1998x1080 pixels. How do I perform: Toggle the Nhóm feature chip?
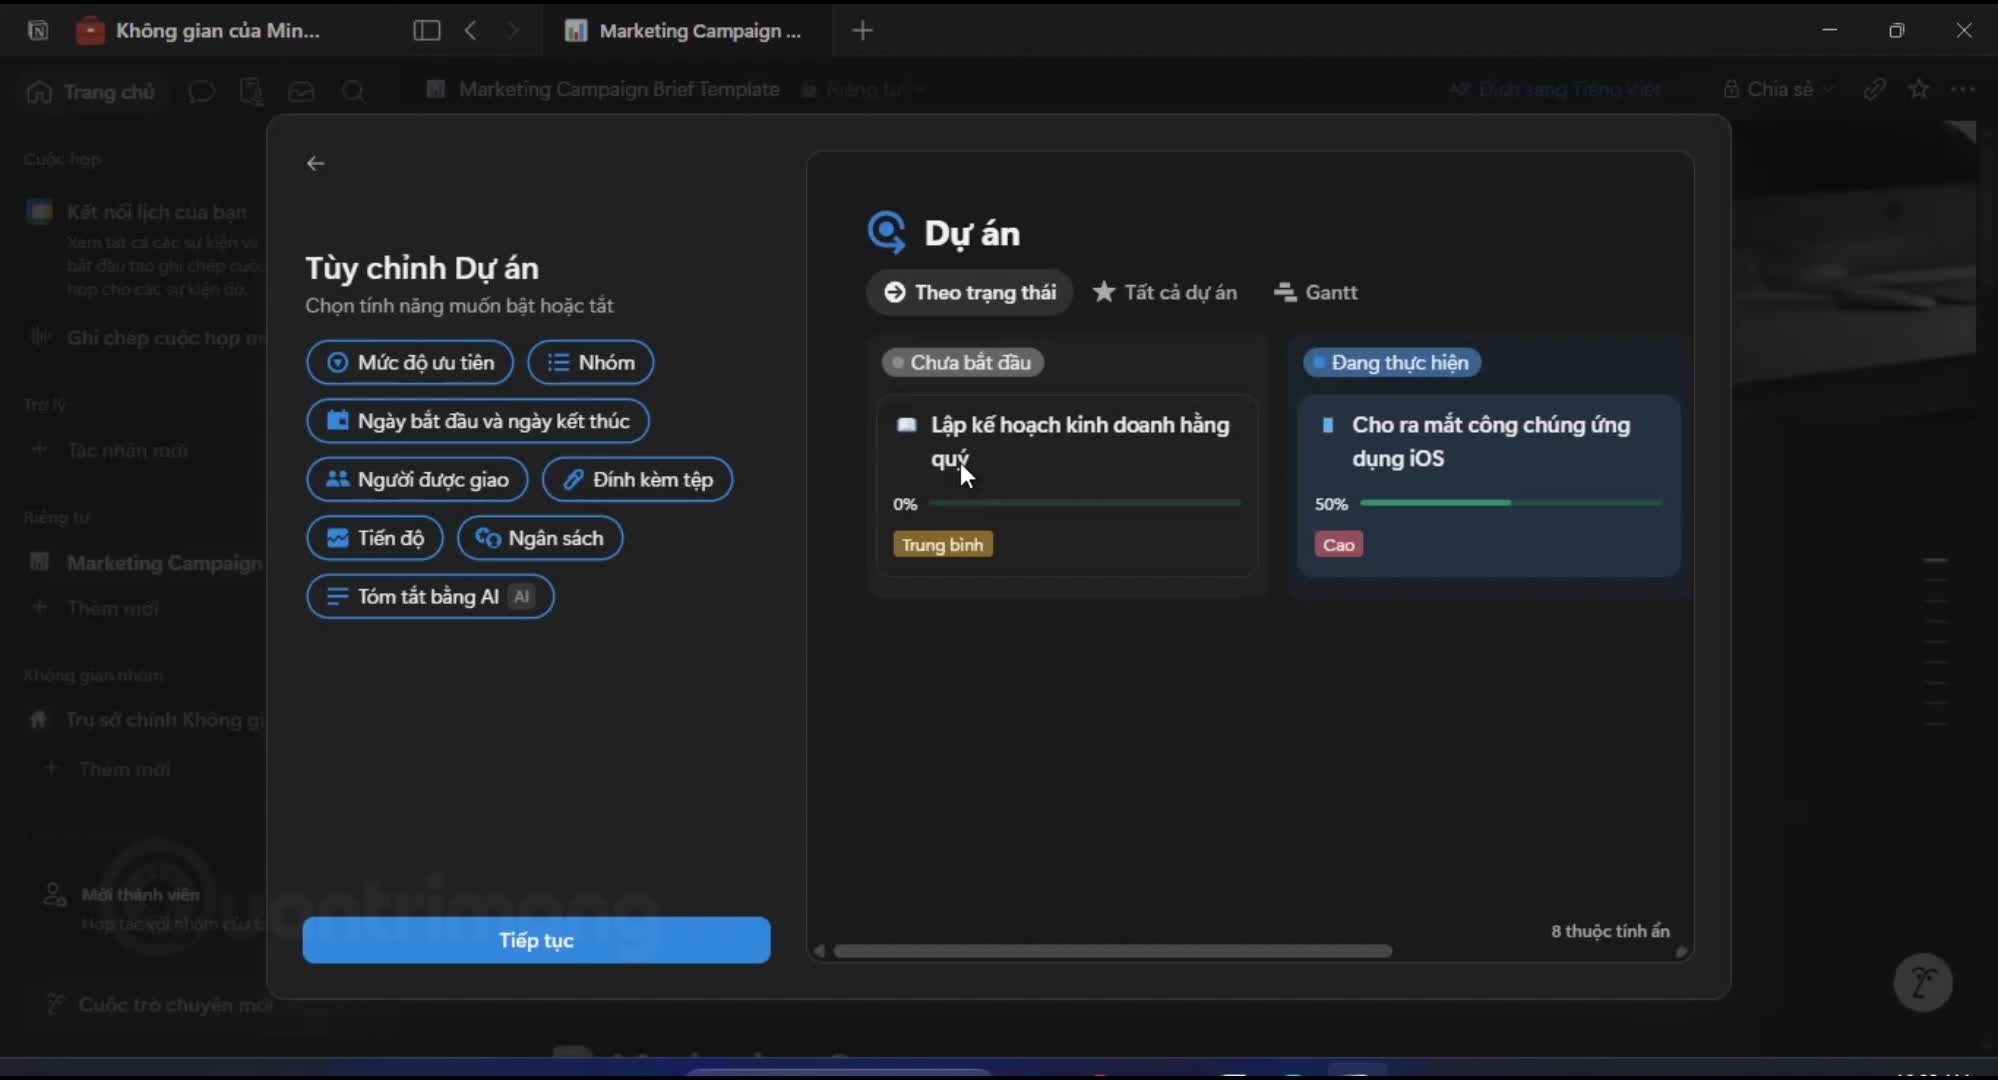click(x=590, y=362)
